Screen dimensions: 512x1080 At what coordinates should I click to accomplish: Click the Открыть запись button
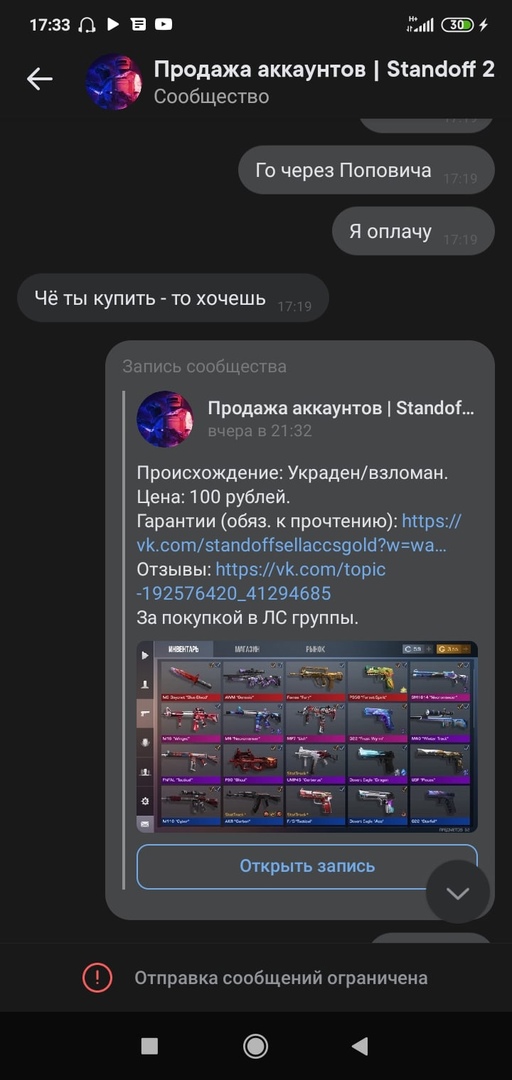point(307,866)
